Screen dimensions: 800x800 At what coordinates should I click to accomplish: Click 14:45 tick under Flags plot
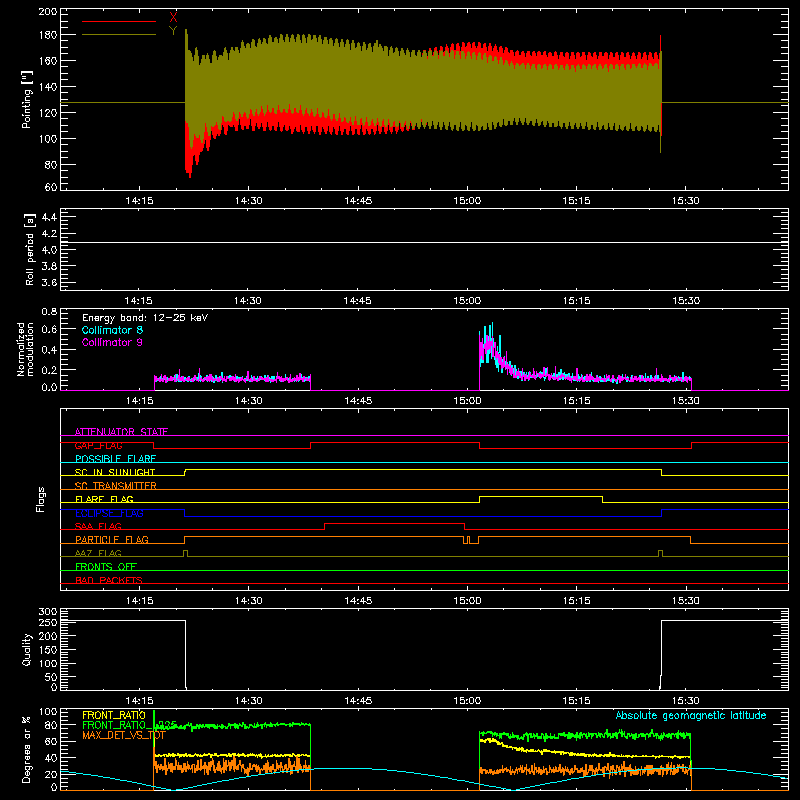point(358,601)
